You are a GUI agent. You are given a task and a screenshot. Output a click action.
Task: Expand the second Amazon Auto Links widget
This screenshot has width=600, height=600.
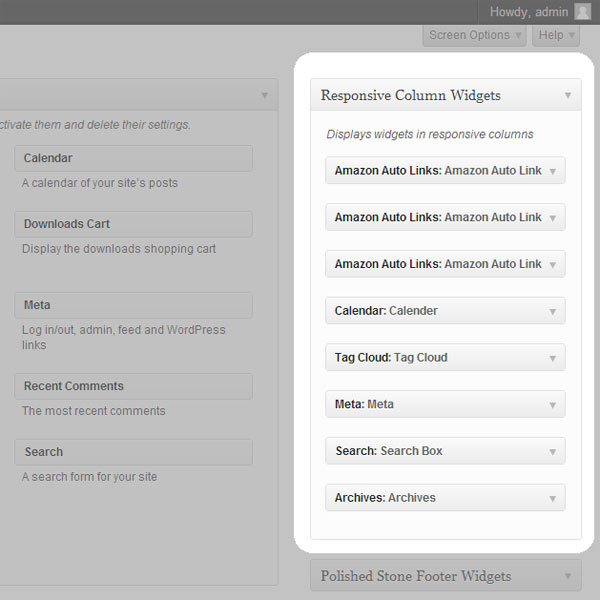(552, 218)
